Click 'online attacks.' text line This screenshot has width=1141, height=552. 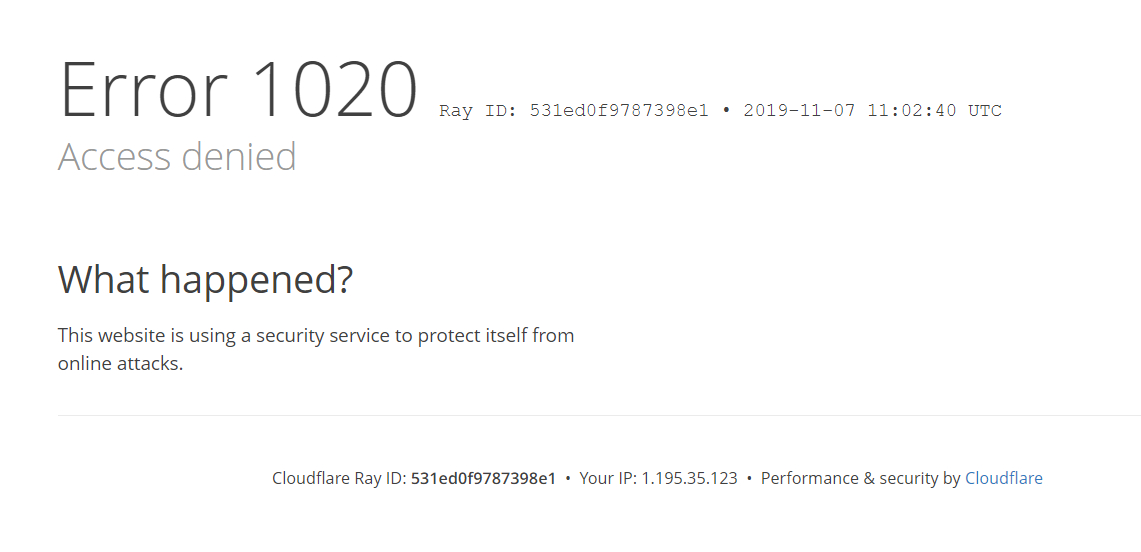pyautogui.click(x=120, y=364)
